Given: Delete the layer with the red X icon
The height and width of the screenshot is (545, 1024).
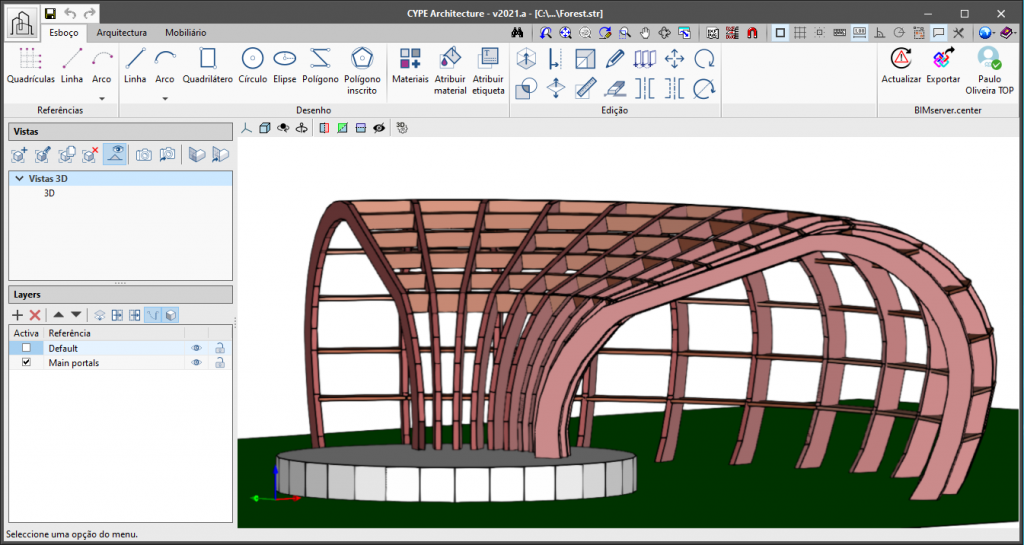Looking at the screenshot, I should pos(35,315).
